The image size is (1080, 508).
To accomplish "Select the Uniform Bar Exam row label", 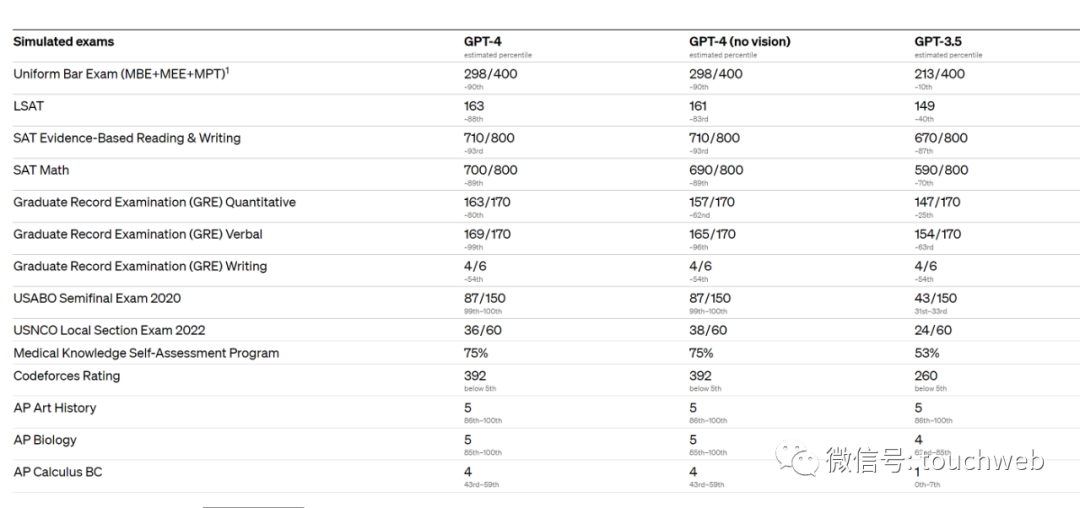I will 118,74.
